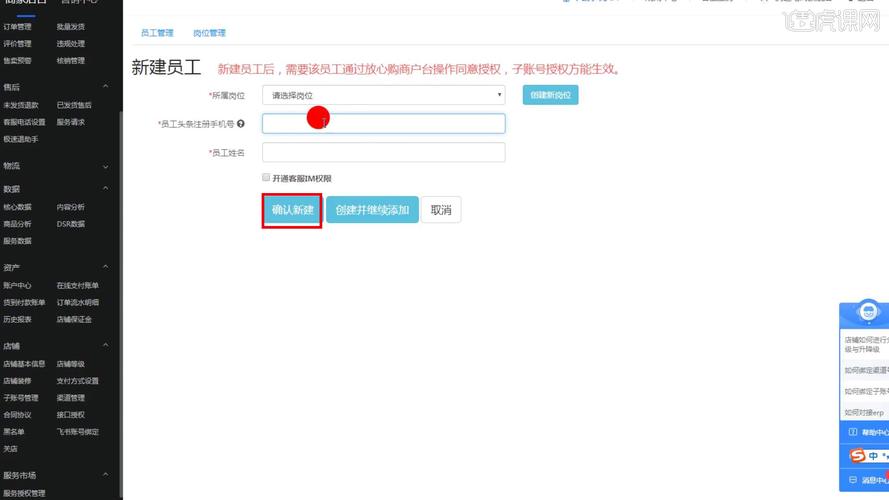Open the 所属岗位 position dropdown
The image size is (889, 500).
point(384,95)
